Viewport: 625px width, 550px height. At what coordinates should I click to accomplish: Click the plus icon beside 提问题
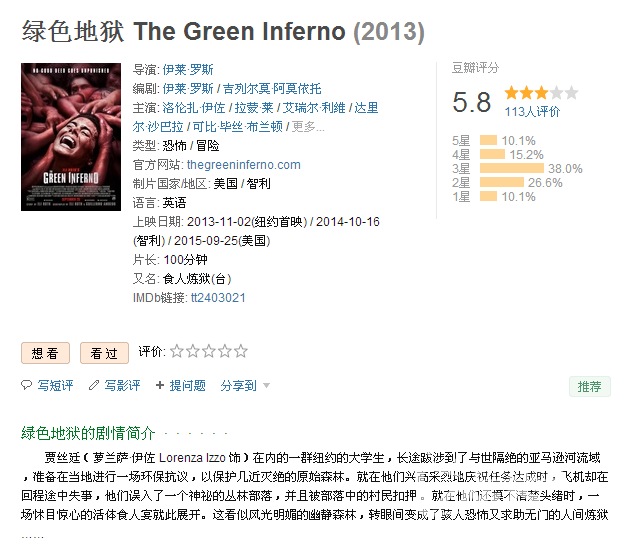tap(160, 385)
